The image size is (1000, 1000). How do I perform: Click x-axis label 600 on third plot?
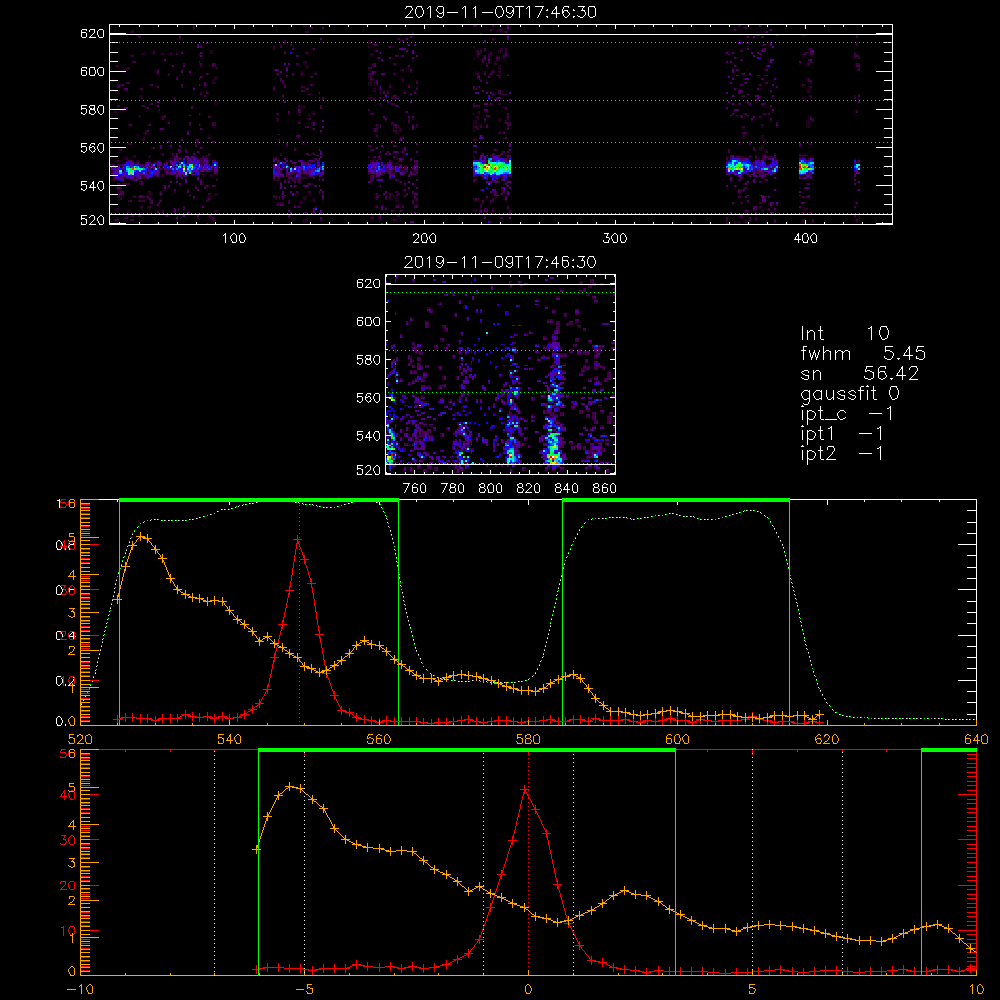677,739
